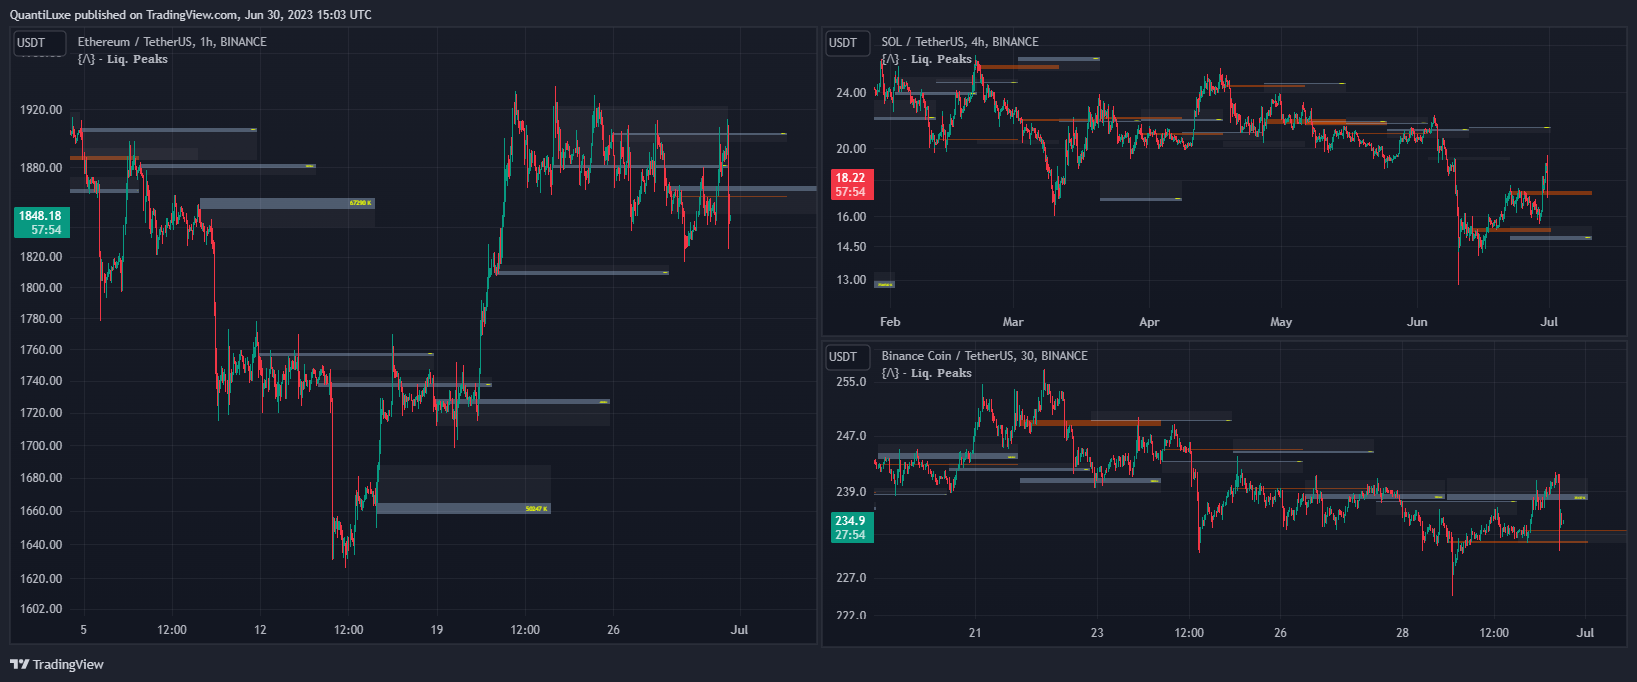Click date label 28 on the Binance time axis

pos(1403,633)
